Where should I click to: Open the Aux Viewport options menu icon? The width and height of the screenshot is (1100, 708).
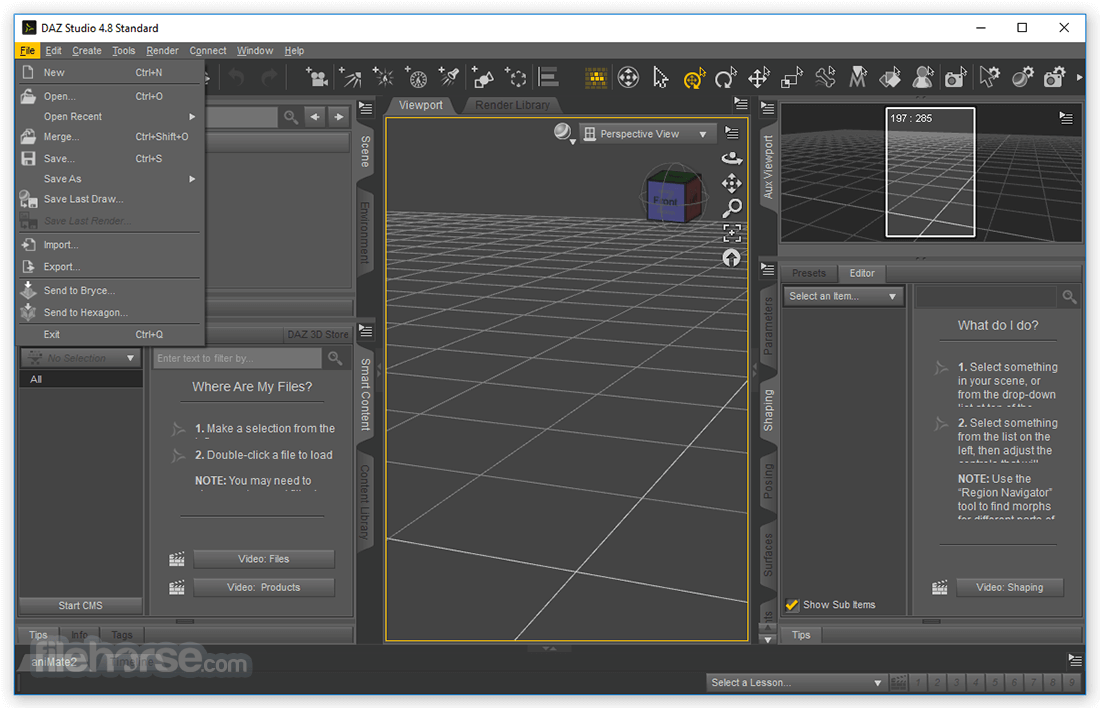click(1066, 118)
